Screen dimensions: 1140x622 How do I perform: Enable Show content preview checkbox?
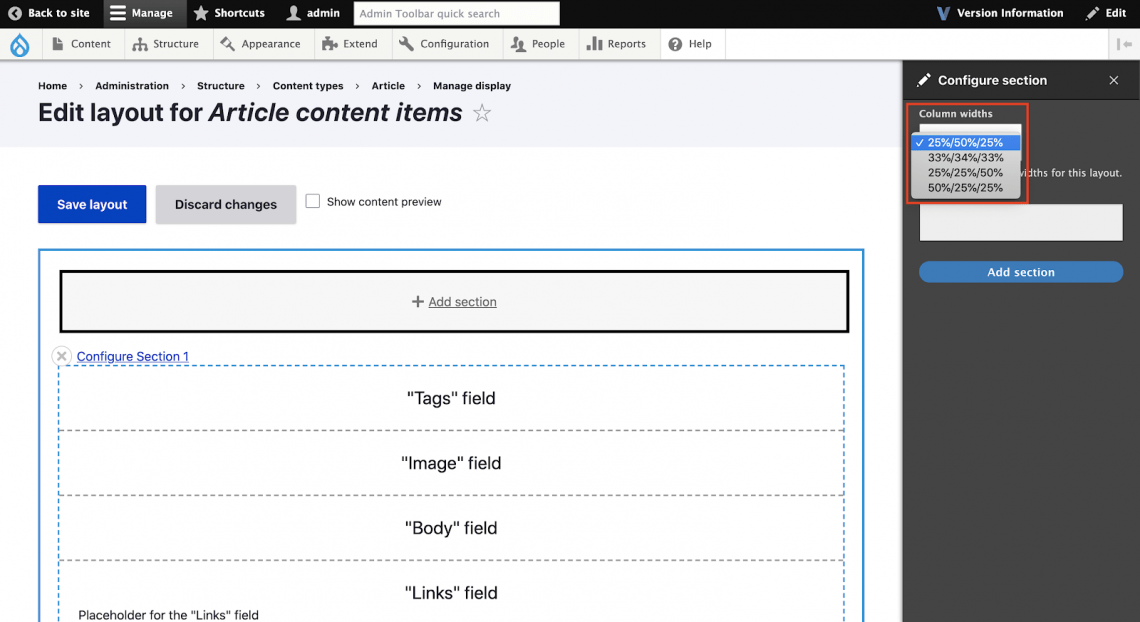point(313,201)
